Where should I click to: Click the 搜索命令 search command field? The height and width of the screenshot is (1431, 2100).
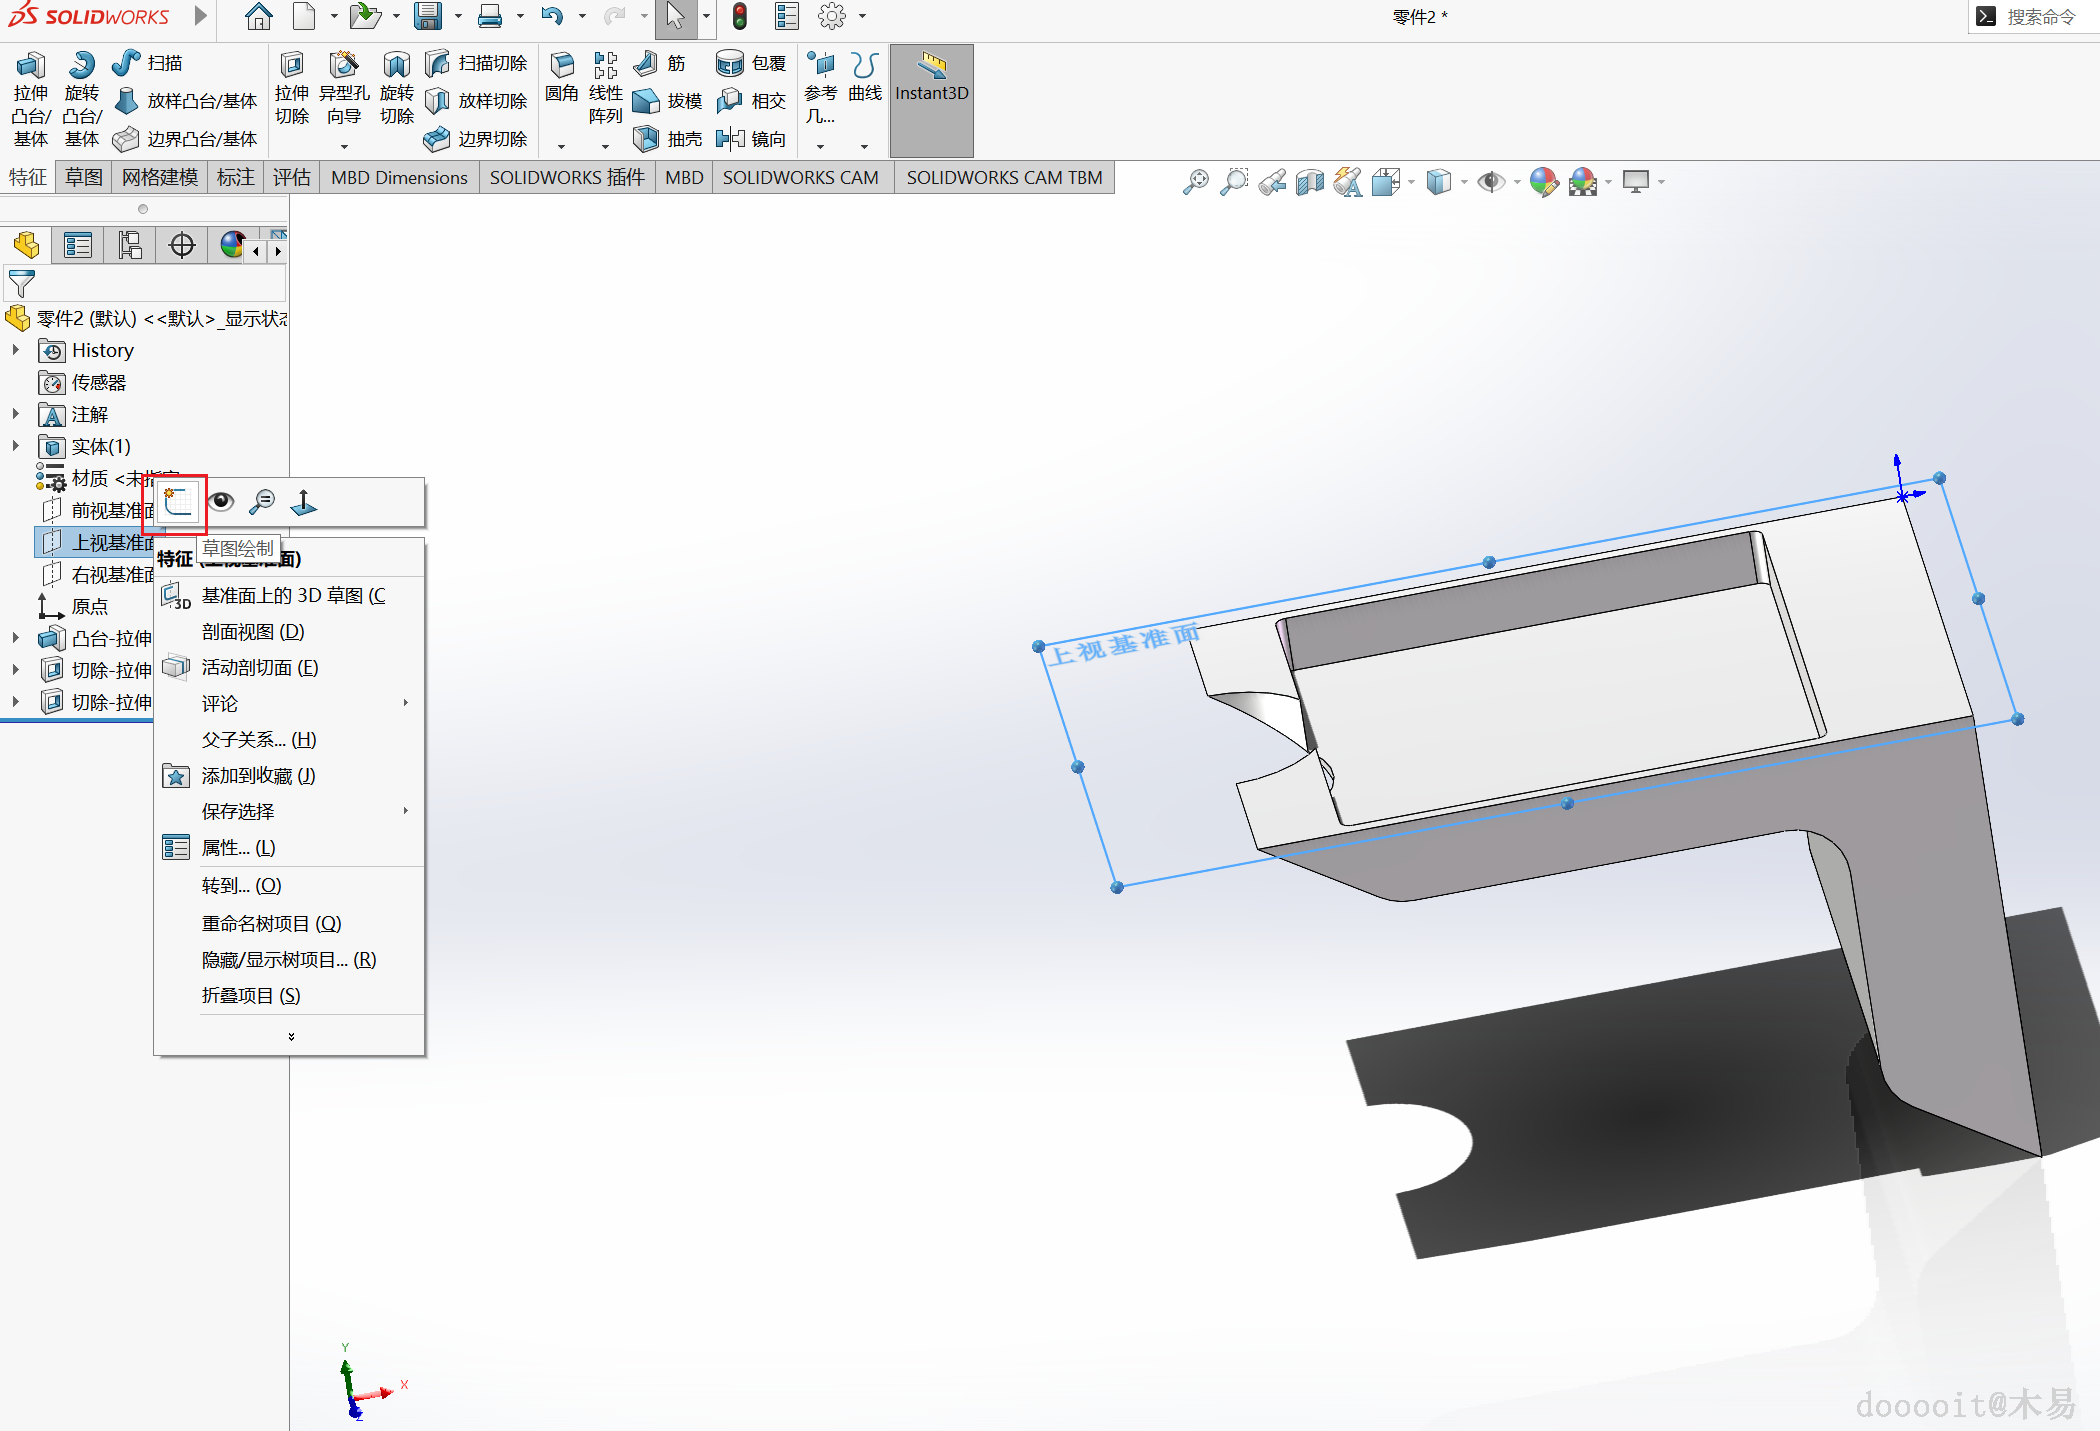tap(2040, 17)
